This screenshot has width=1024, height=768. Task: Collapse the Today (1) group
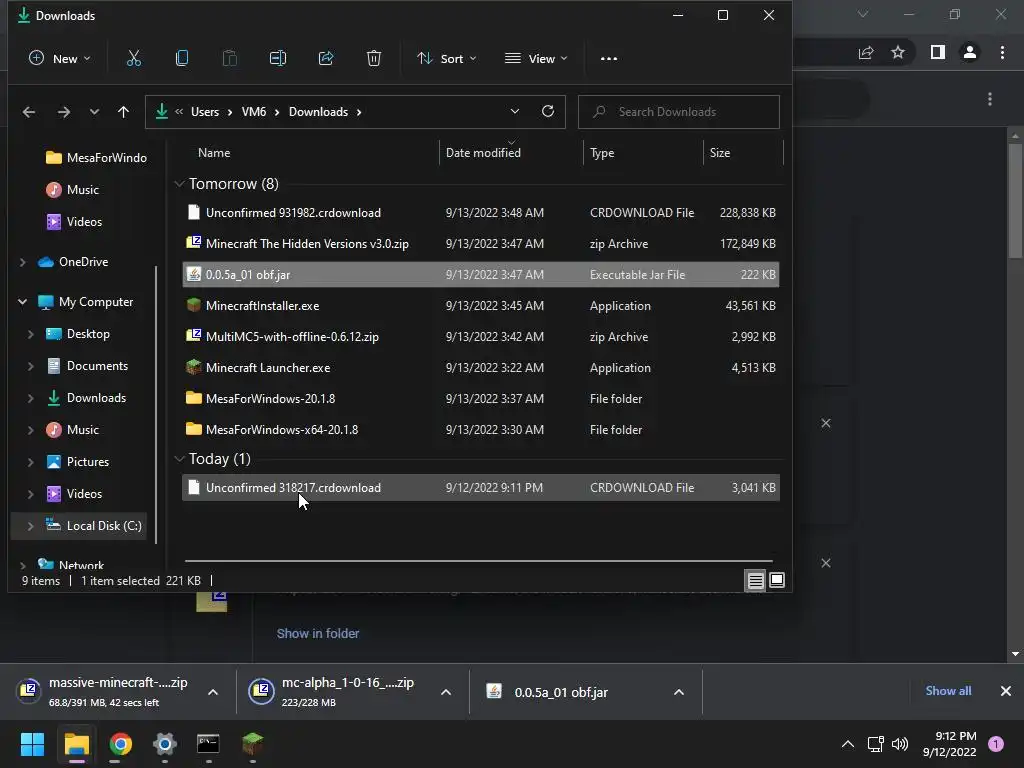(x=180, y=459)
